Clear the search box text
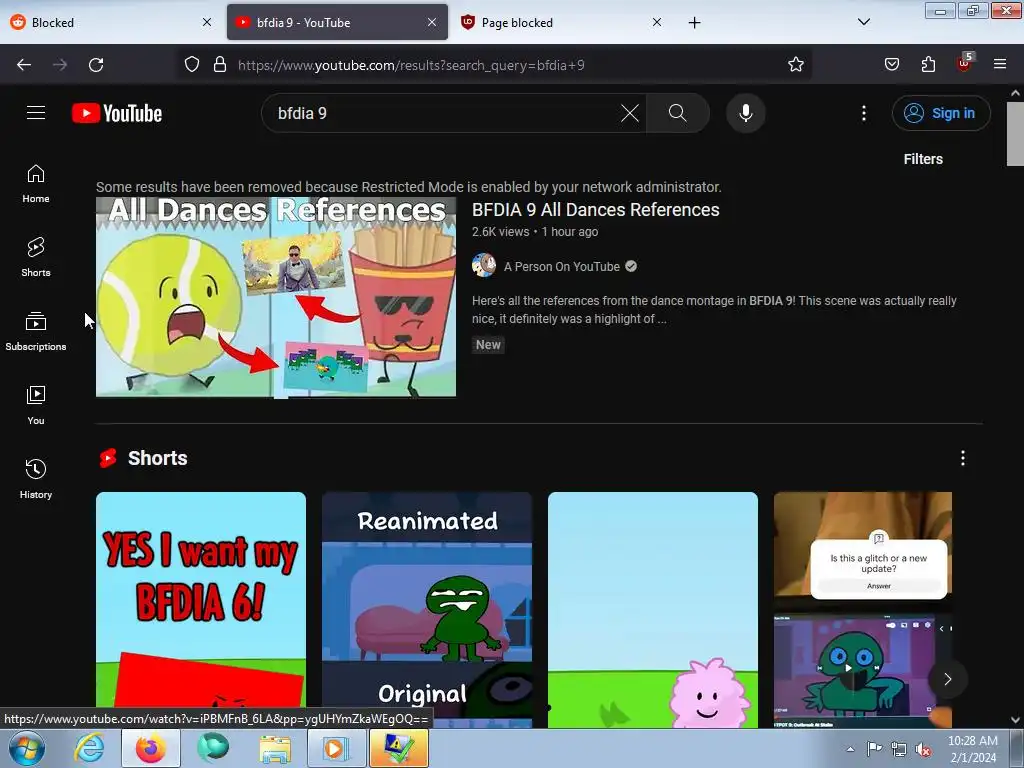Image resolution: width=1024 pixels, height=768 pixels. click(x=630, y=113)
